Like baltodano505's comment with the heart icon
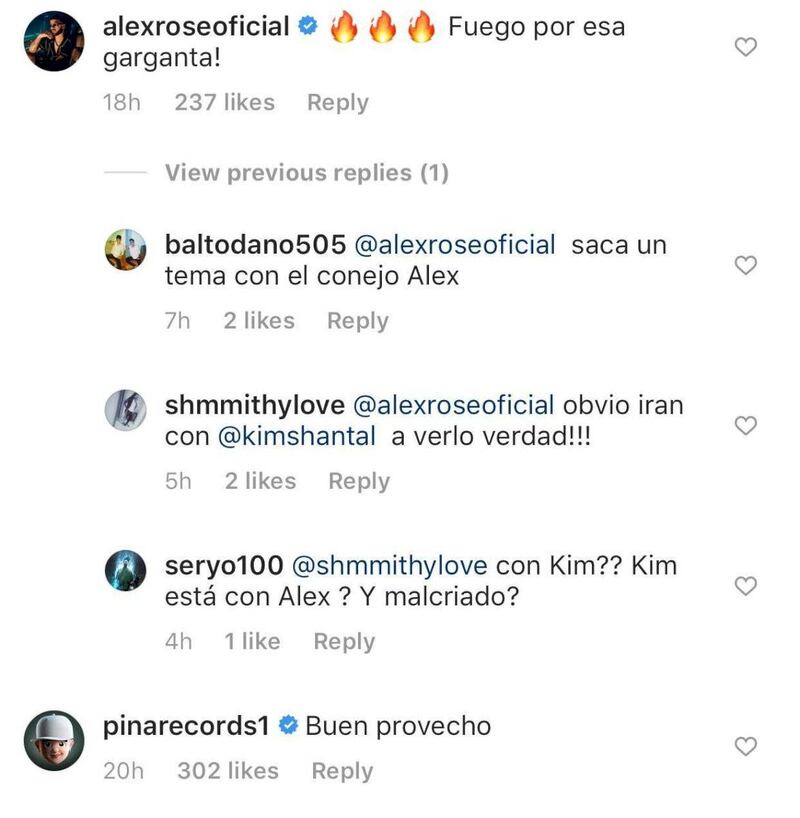 coord(745,265)
